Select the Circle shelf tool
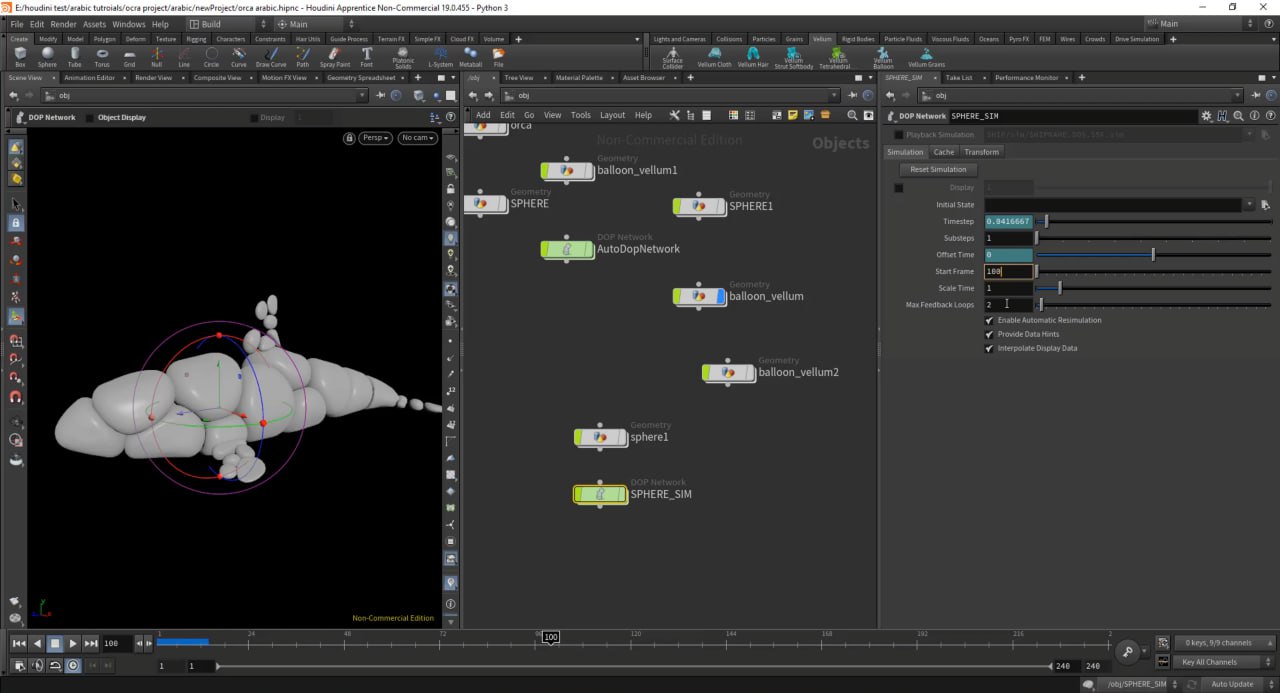This screenshot has width=1280, height=693. pyautogui.click(x=211, y=56)
